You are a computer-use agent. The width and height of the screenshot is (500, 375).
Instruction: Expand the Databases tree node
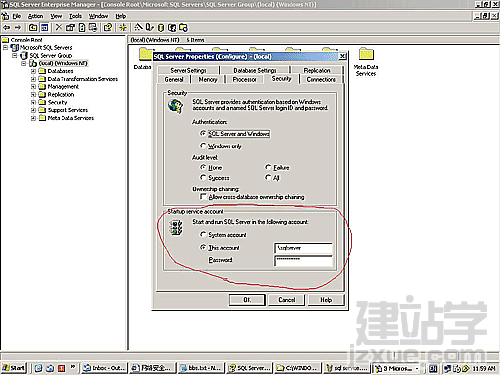(x=33, y=71)
